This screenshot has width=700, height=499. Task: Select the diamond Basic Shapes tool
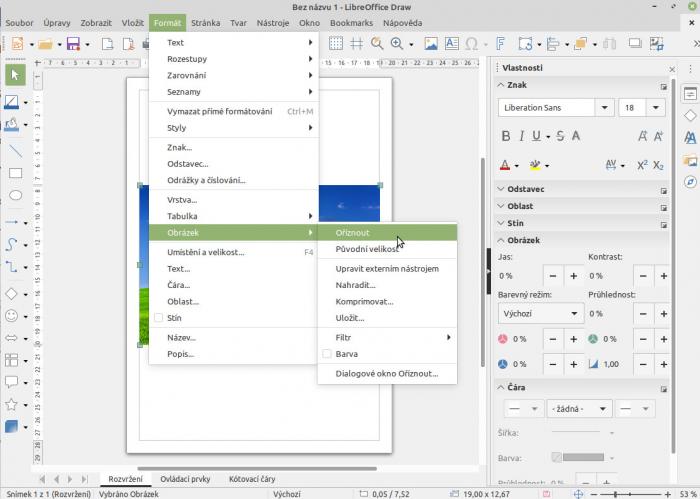point(12,294)
